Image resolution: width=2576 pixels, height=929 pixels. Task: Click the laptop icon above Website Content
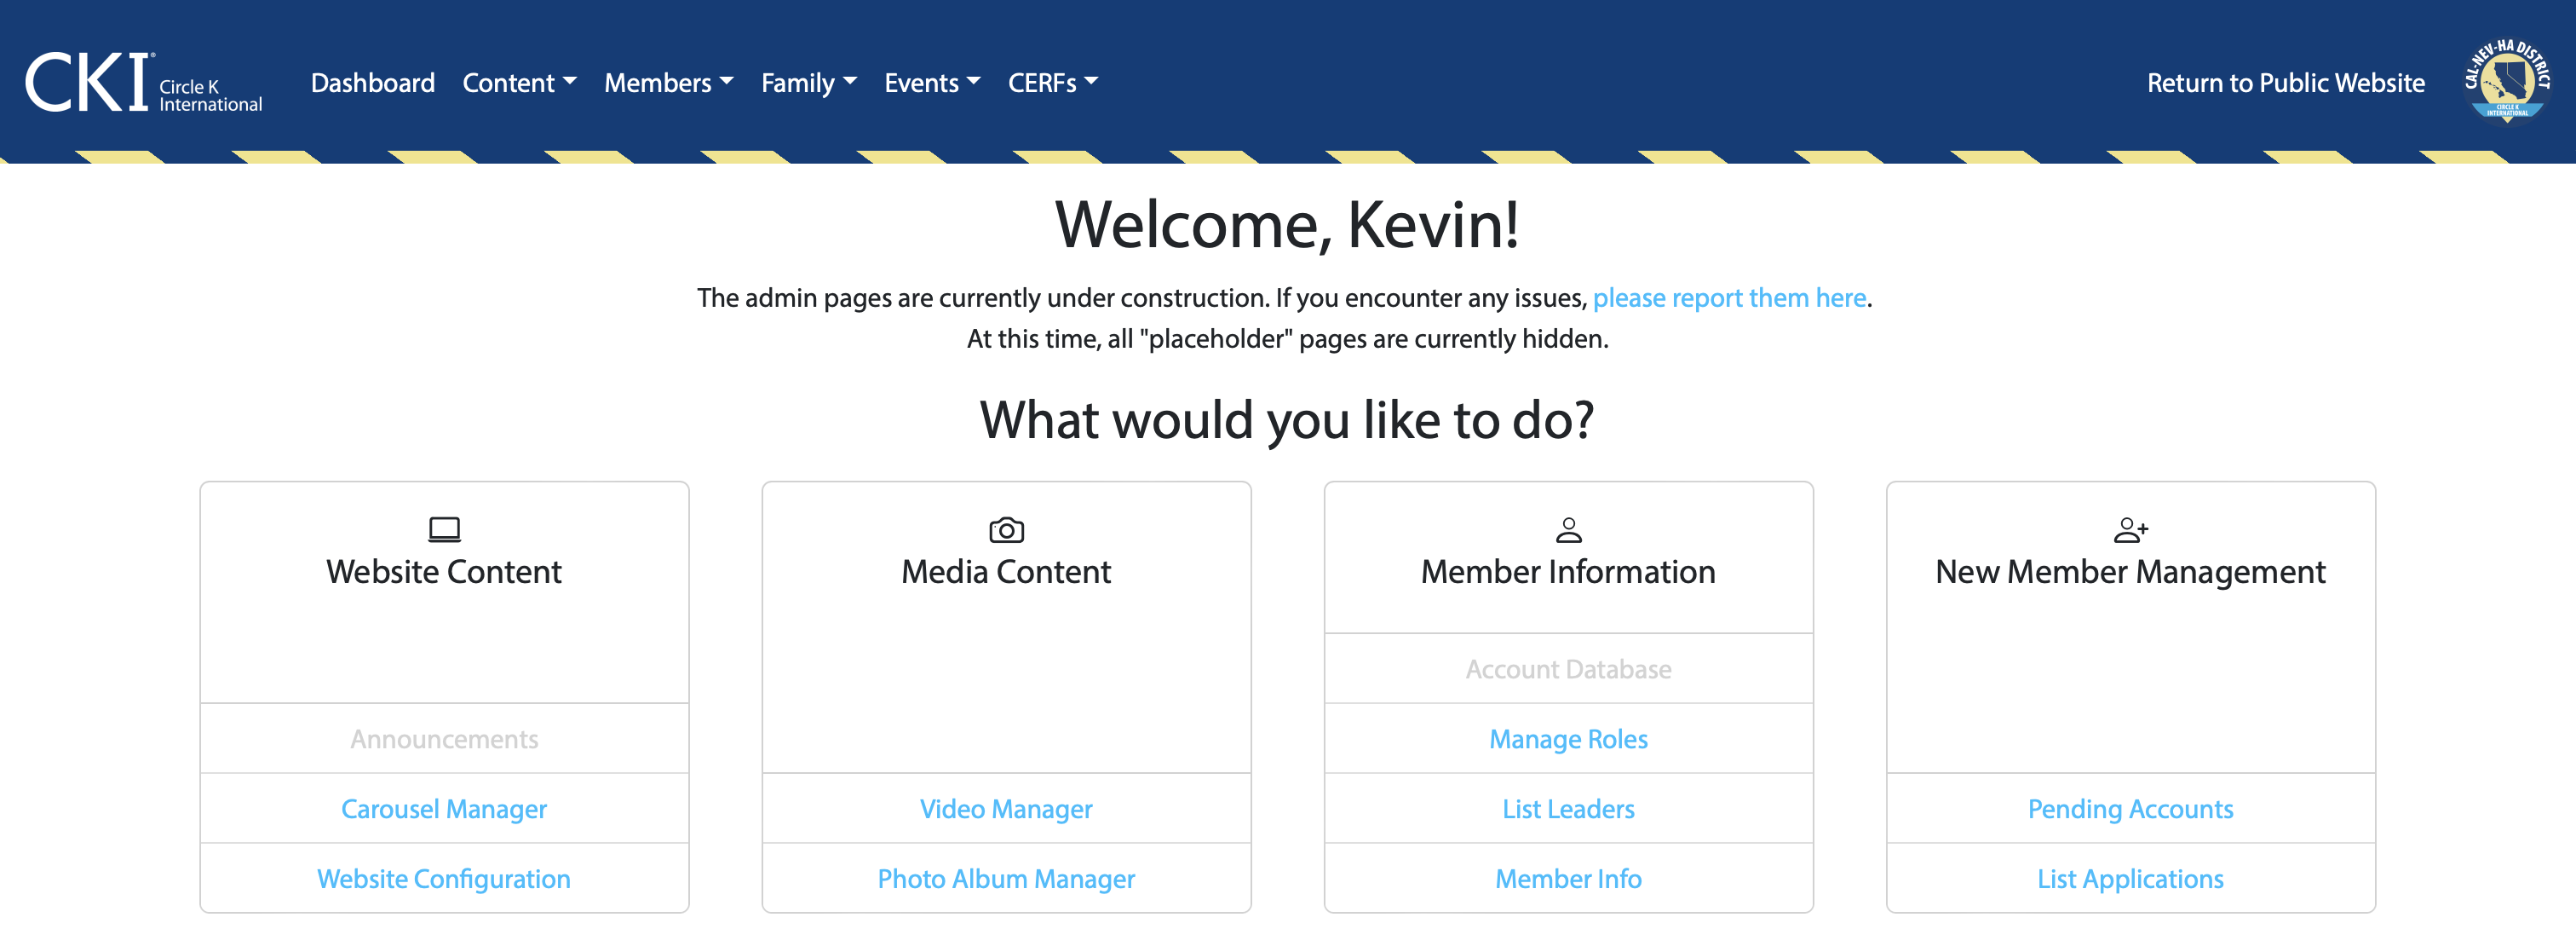pos(444,529)
